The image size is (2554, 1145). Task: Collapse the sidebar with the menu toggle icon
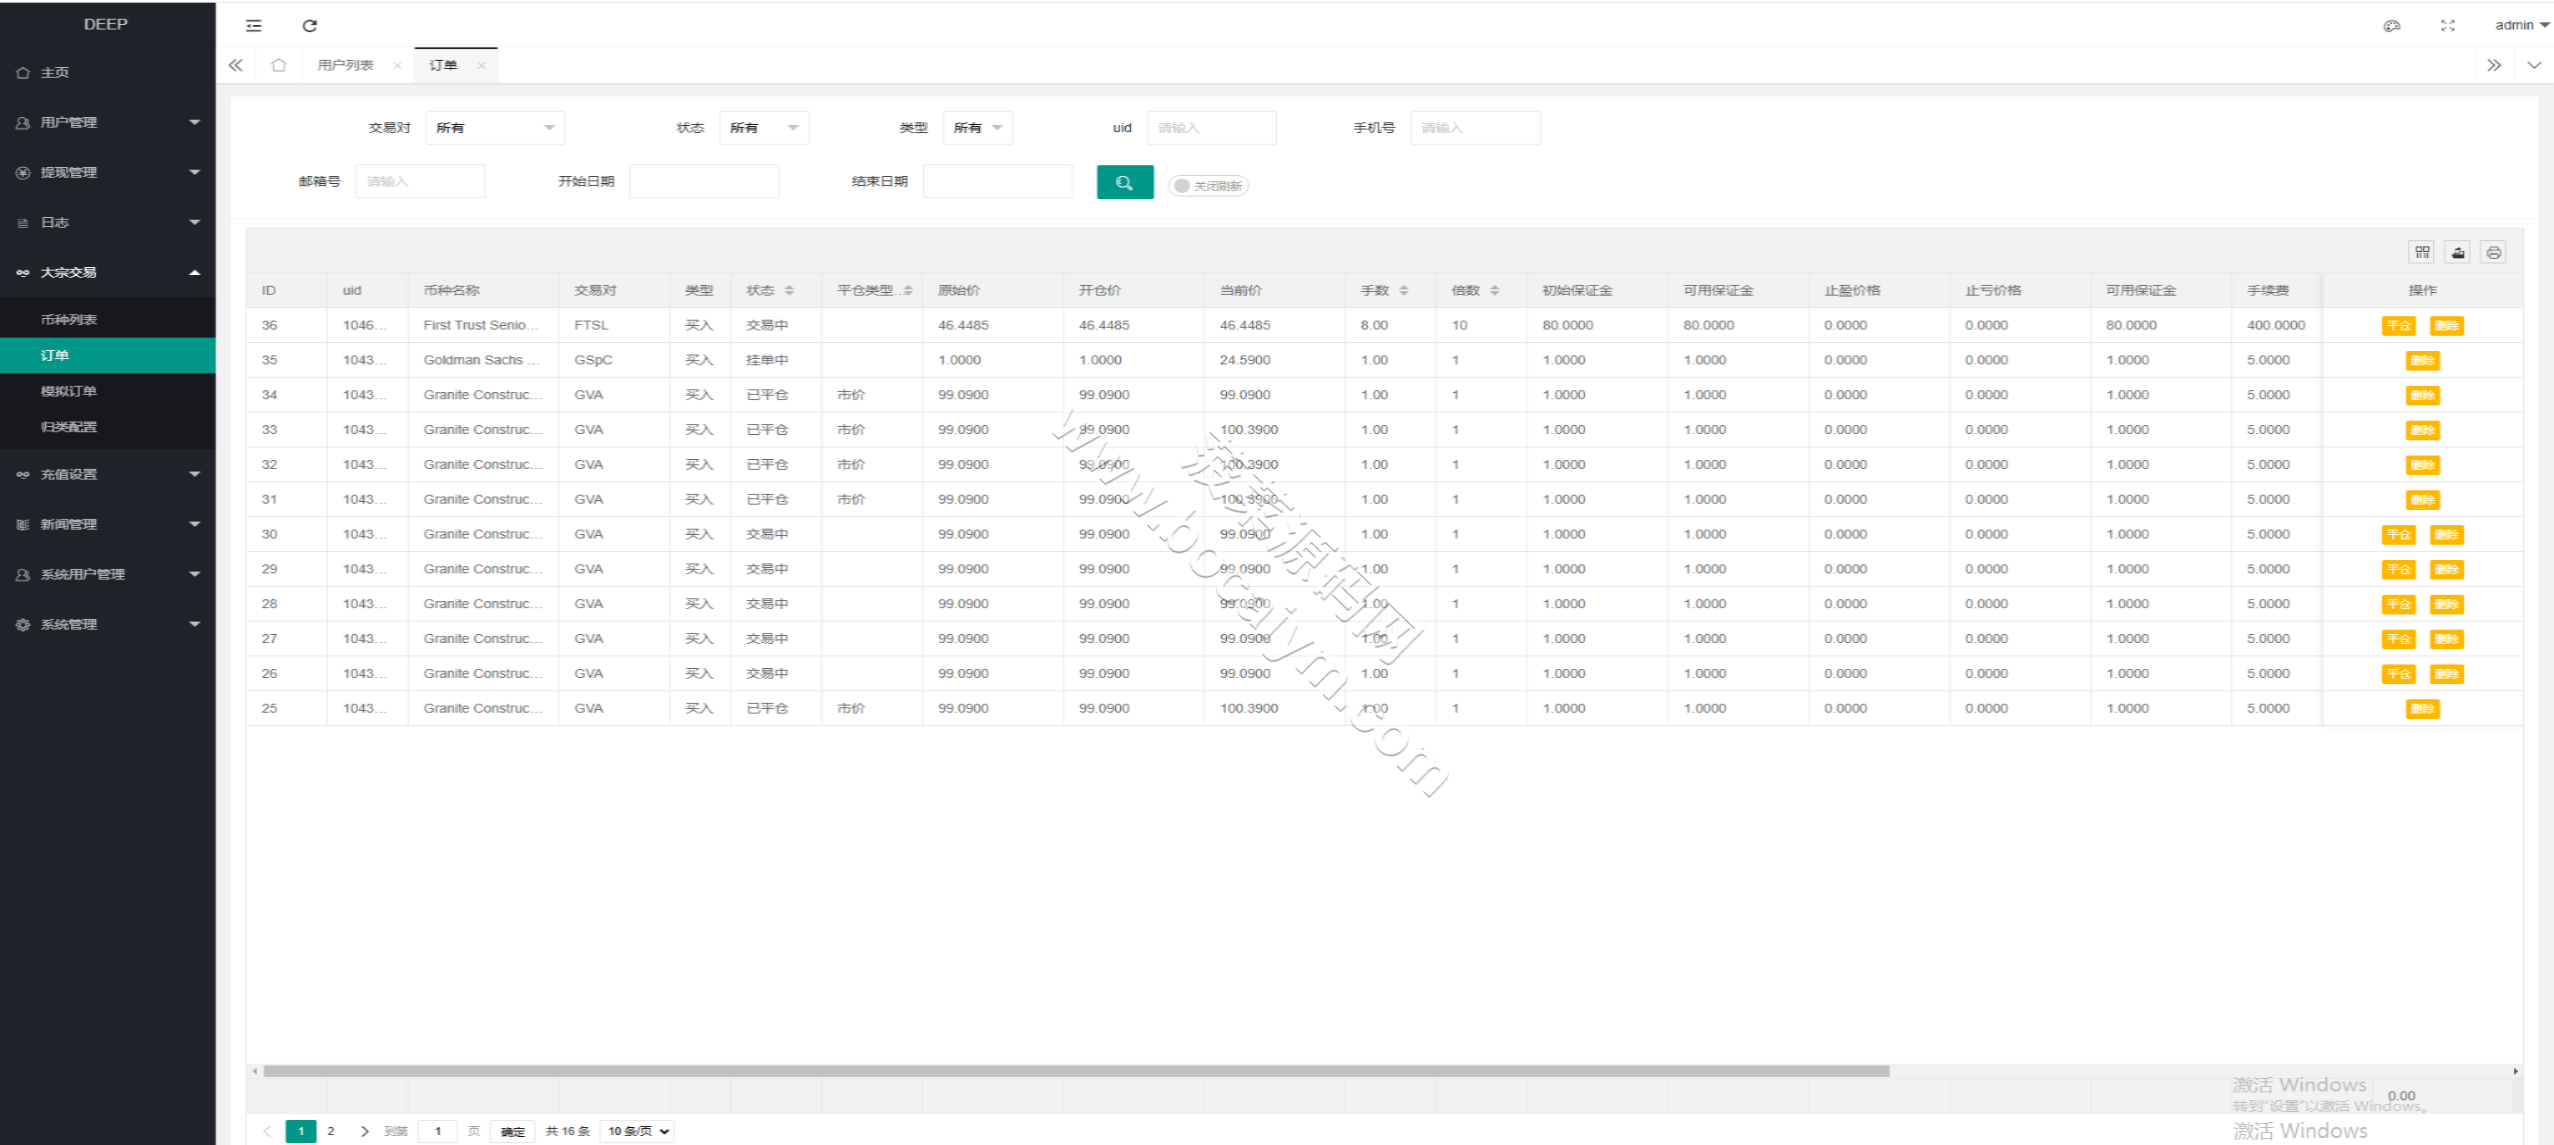[254, 26]
